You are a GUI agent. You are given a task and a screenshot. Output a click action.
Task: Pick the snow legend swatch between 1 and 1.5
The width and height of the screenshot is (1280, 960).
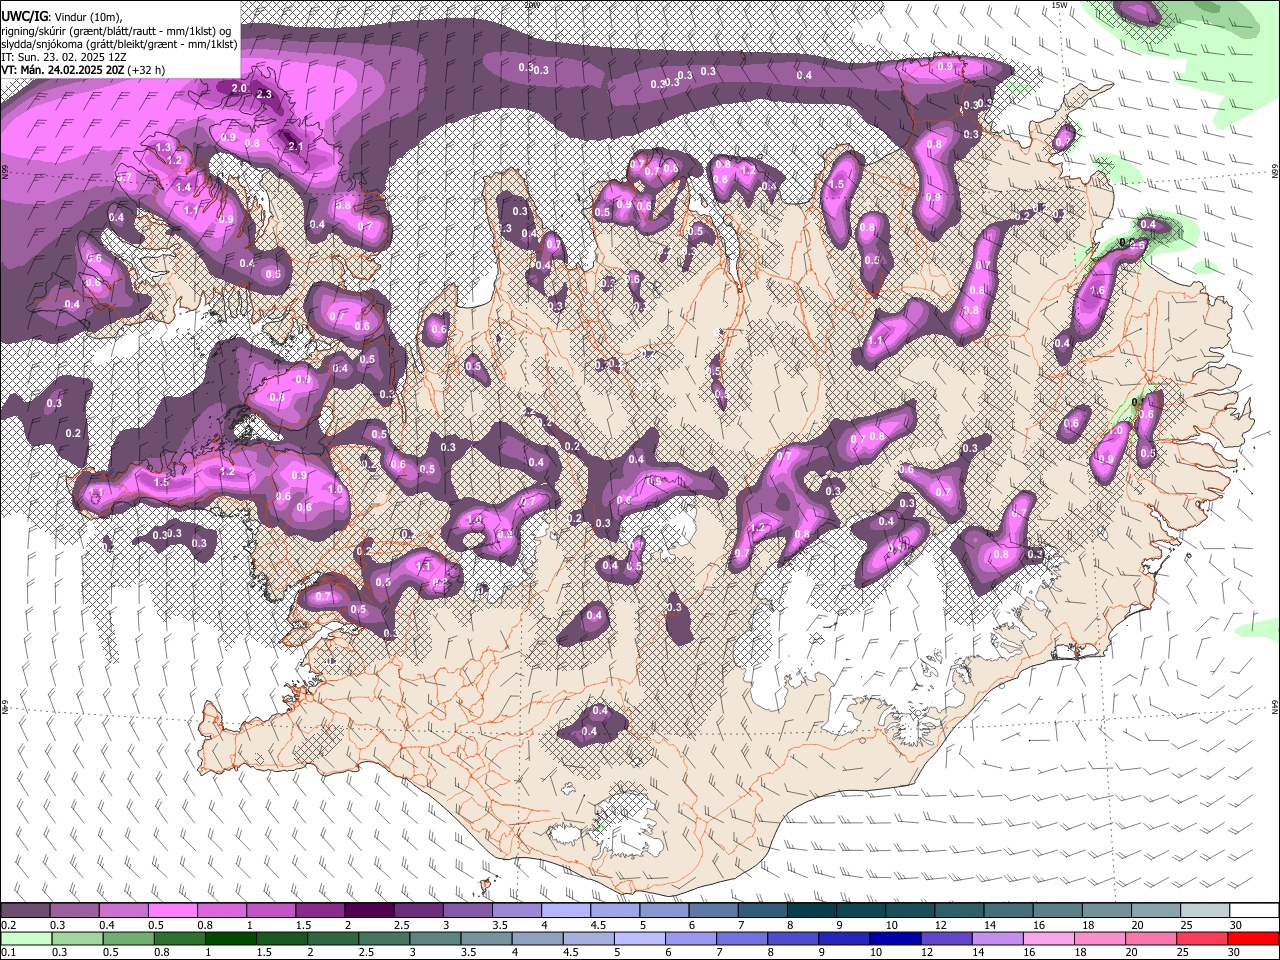271,911
